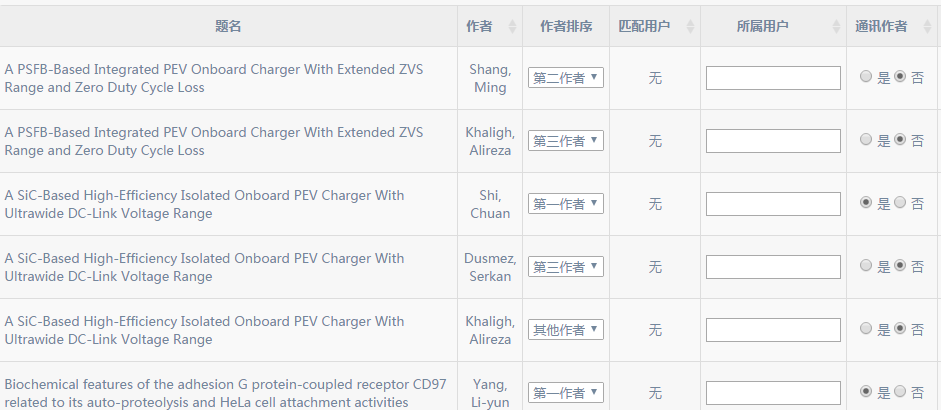Expand 其他作者 dropdown in Khaligh row

565,330
